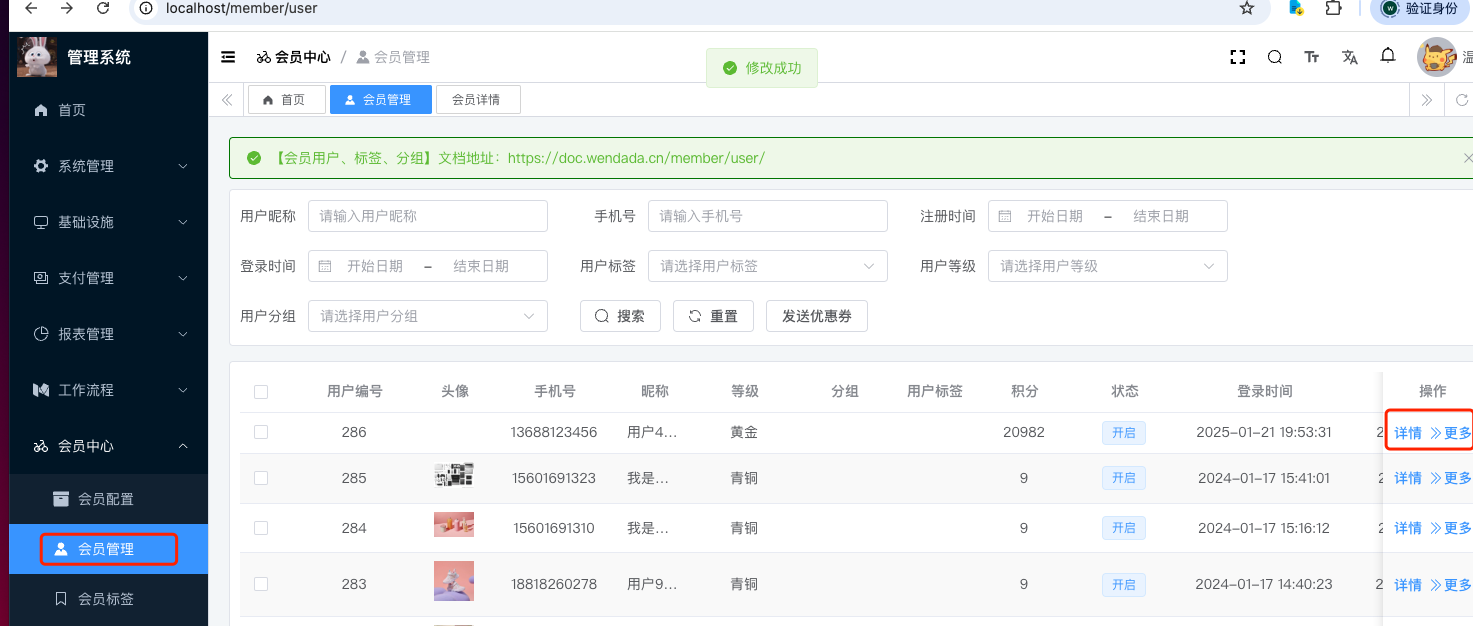Pick the 登录时间 start date
The width and height of the screenshot is (1473, 626).
click(x=375, y=266)
